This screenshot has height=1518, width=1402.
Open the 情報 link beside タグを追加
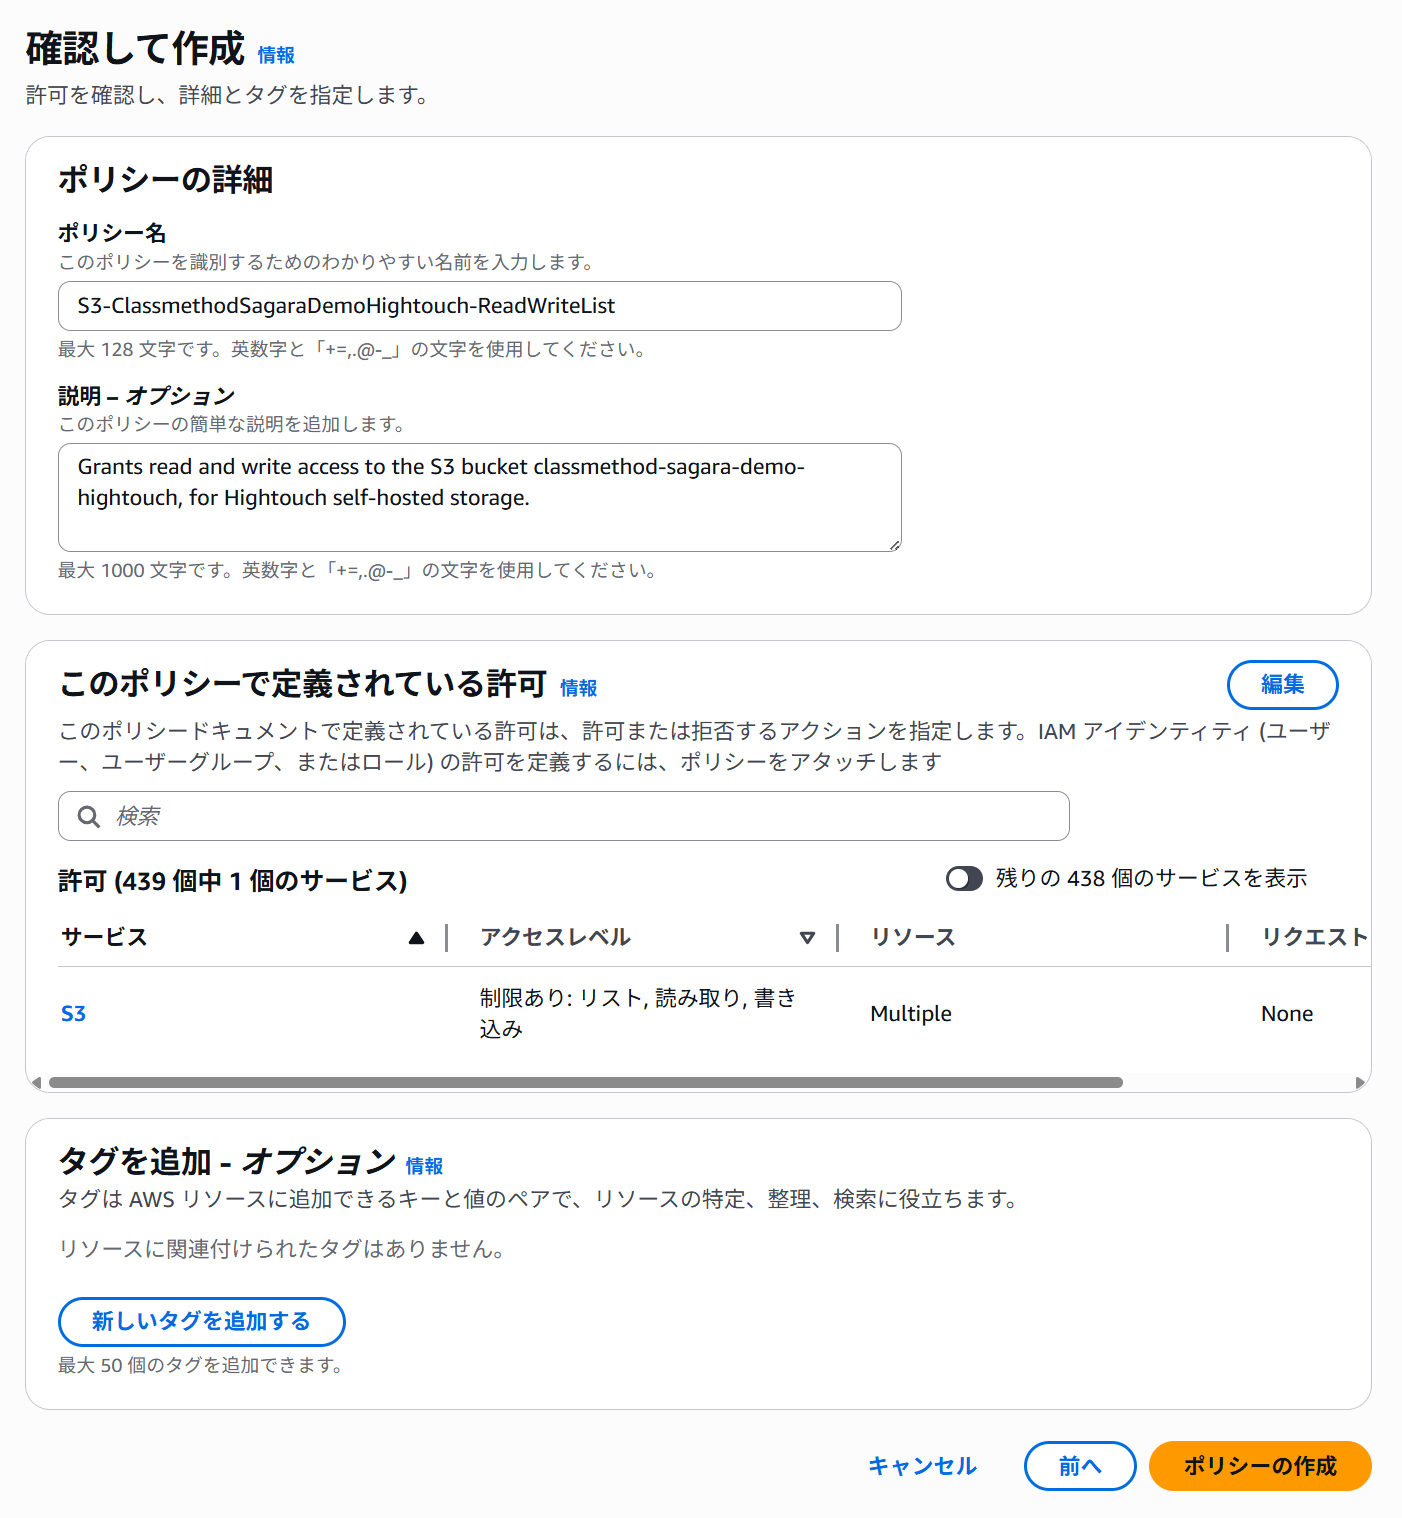(x=424, y=1166)
